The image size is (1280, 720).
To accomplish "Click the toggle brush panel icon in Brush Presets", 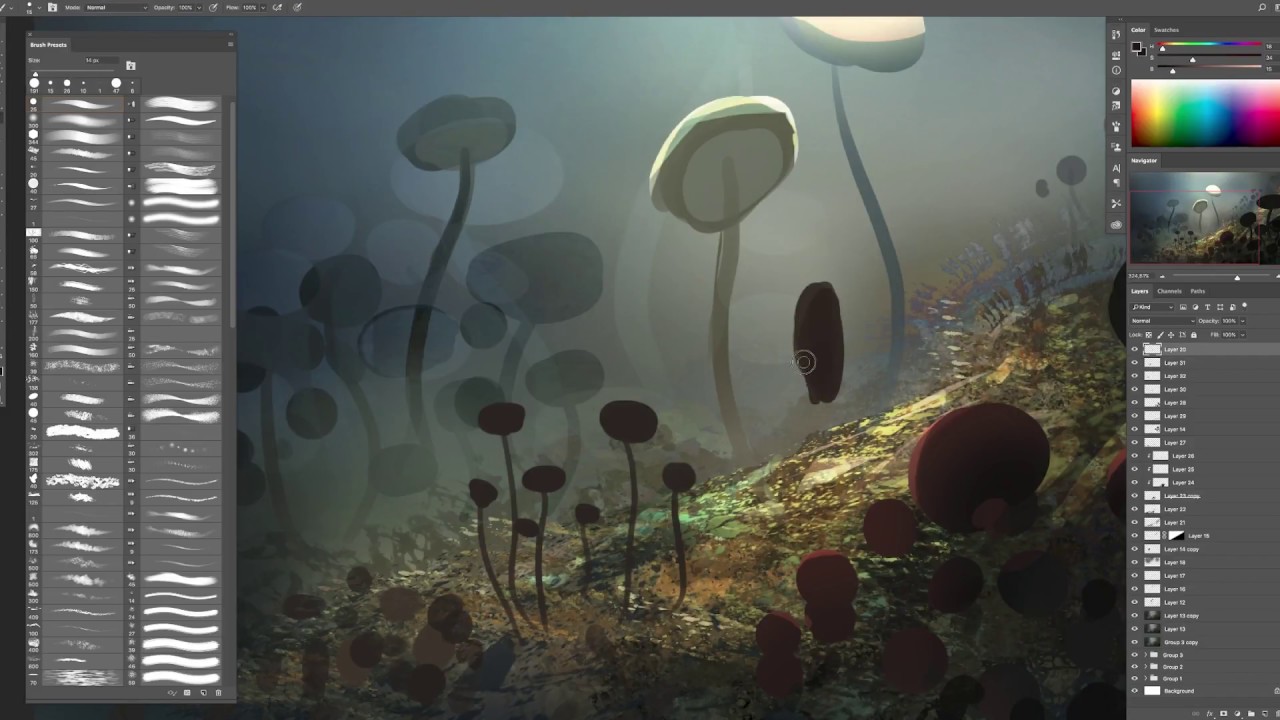I will coord(130,66).
